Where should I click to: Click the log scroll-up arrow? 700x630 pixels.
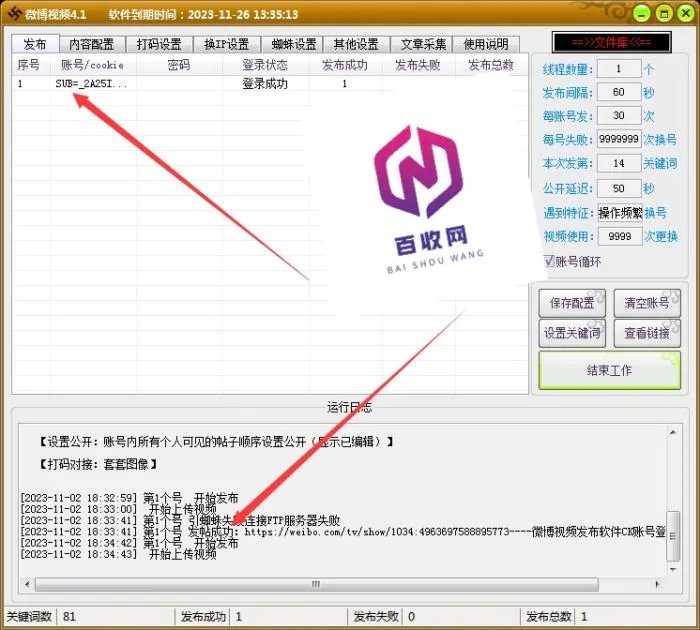pos(673,432)
